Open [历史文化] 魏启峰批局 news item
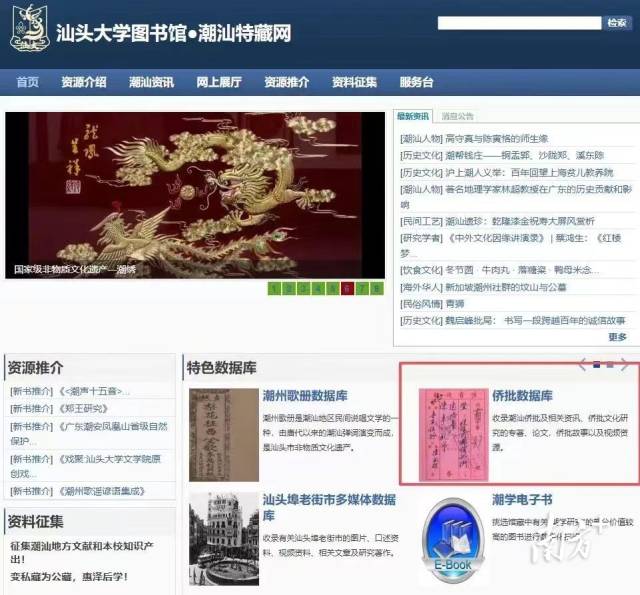640x595 pixels. pos(513,321)
